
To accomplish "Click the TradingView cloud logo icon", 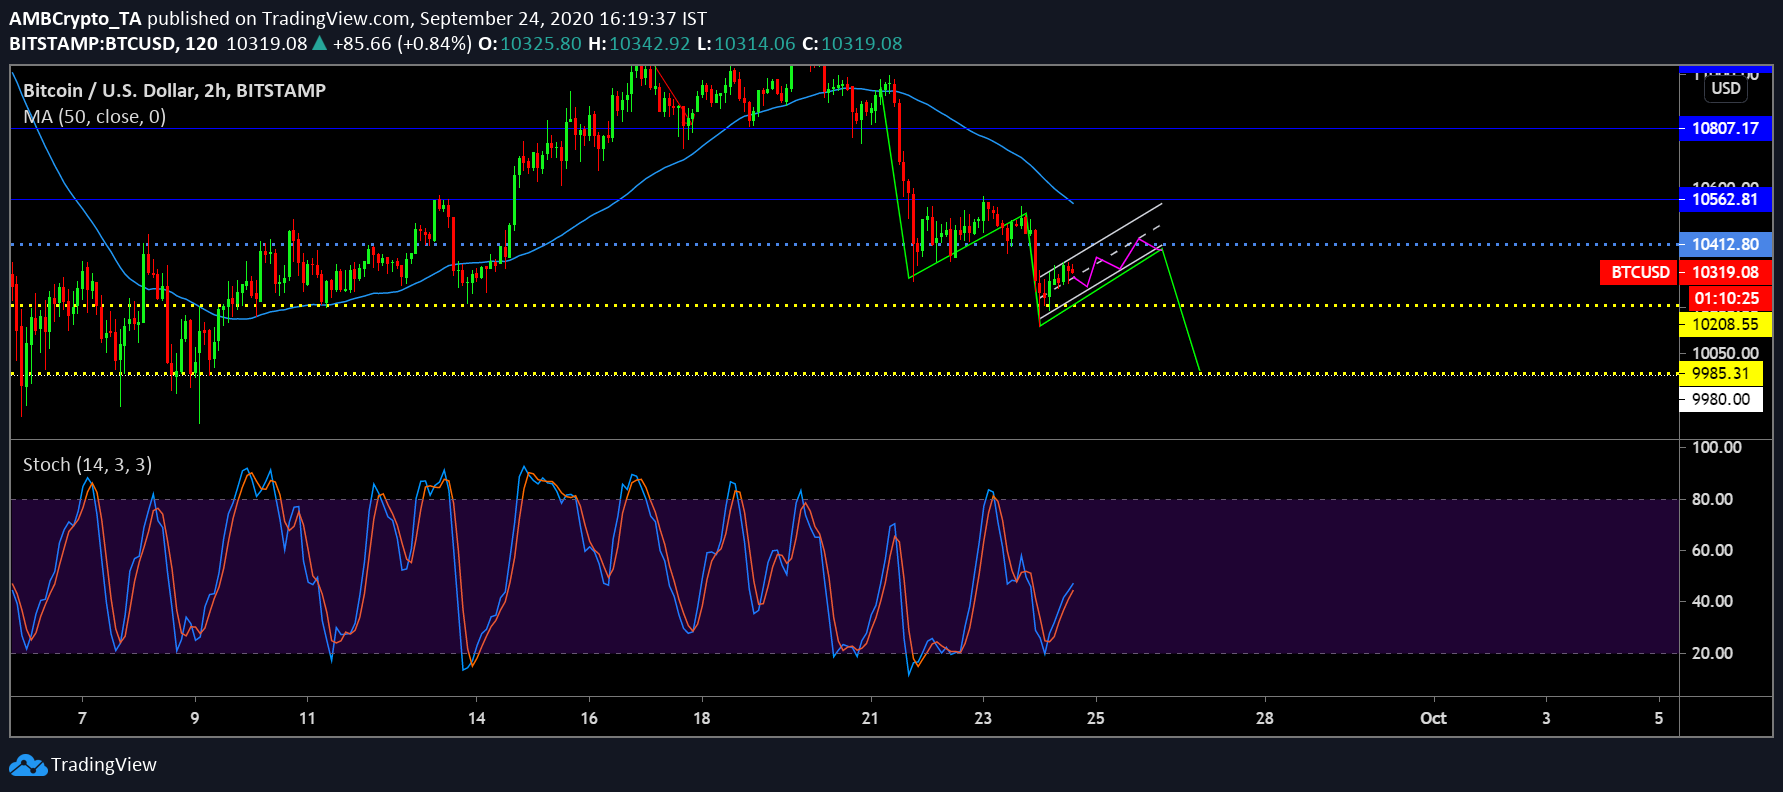I will (x=28, y=765).
